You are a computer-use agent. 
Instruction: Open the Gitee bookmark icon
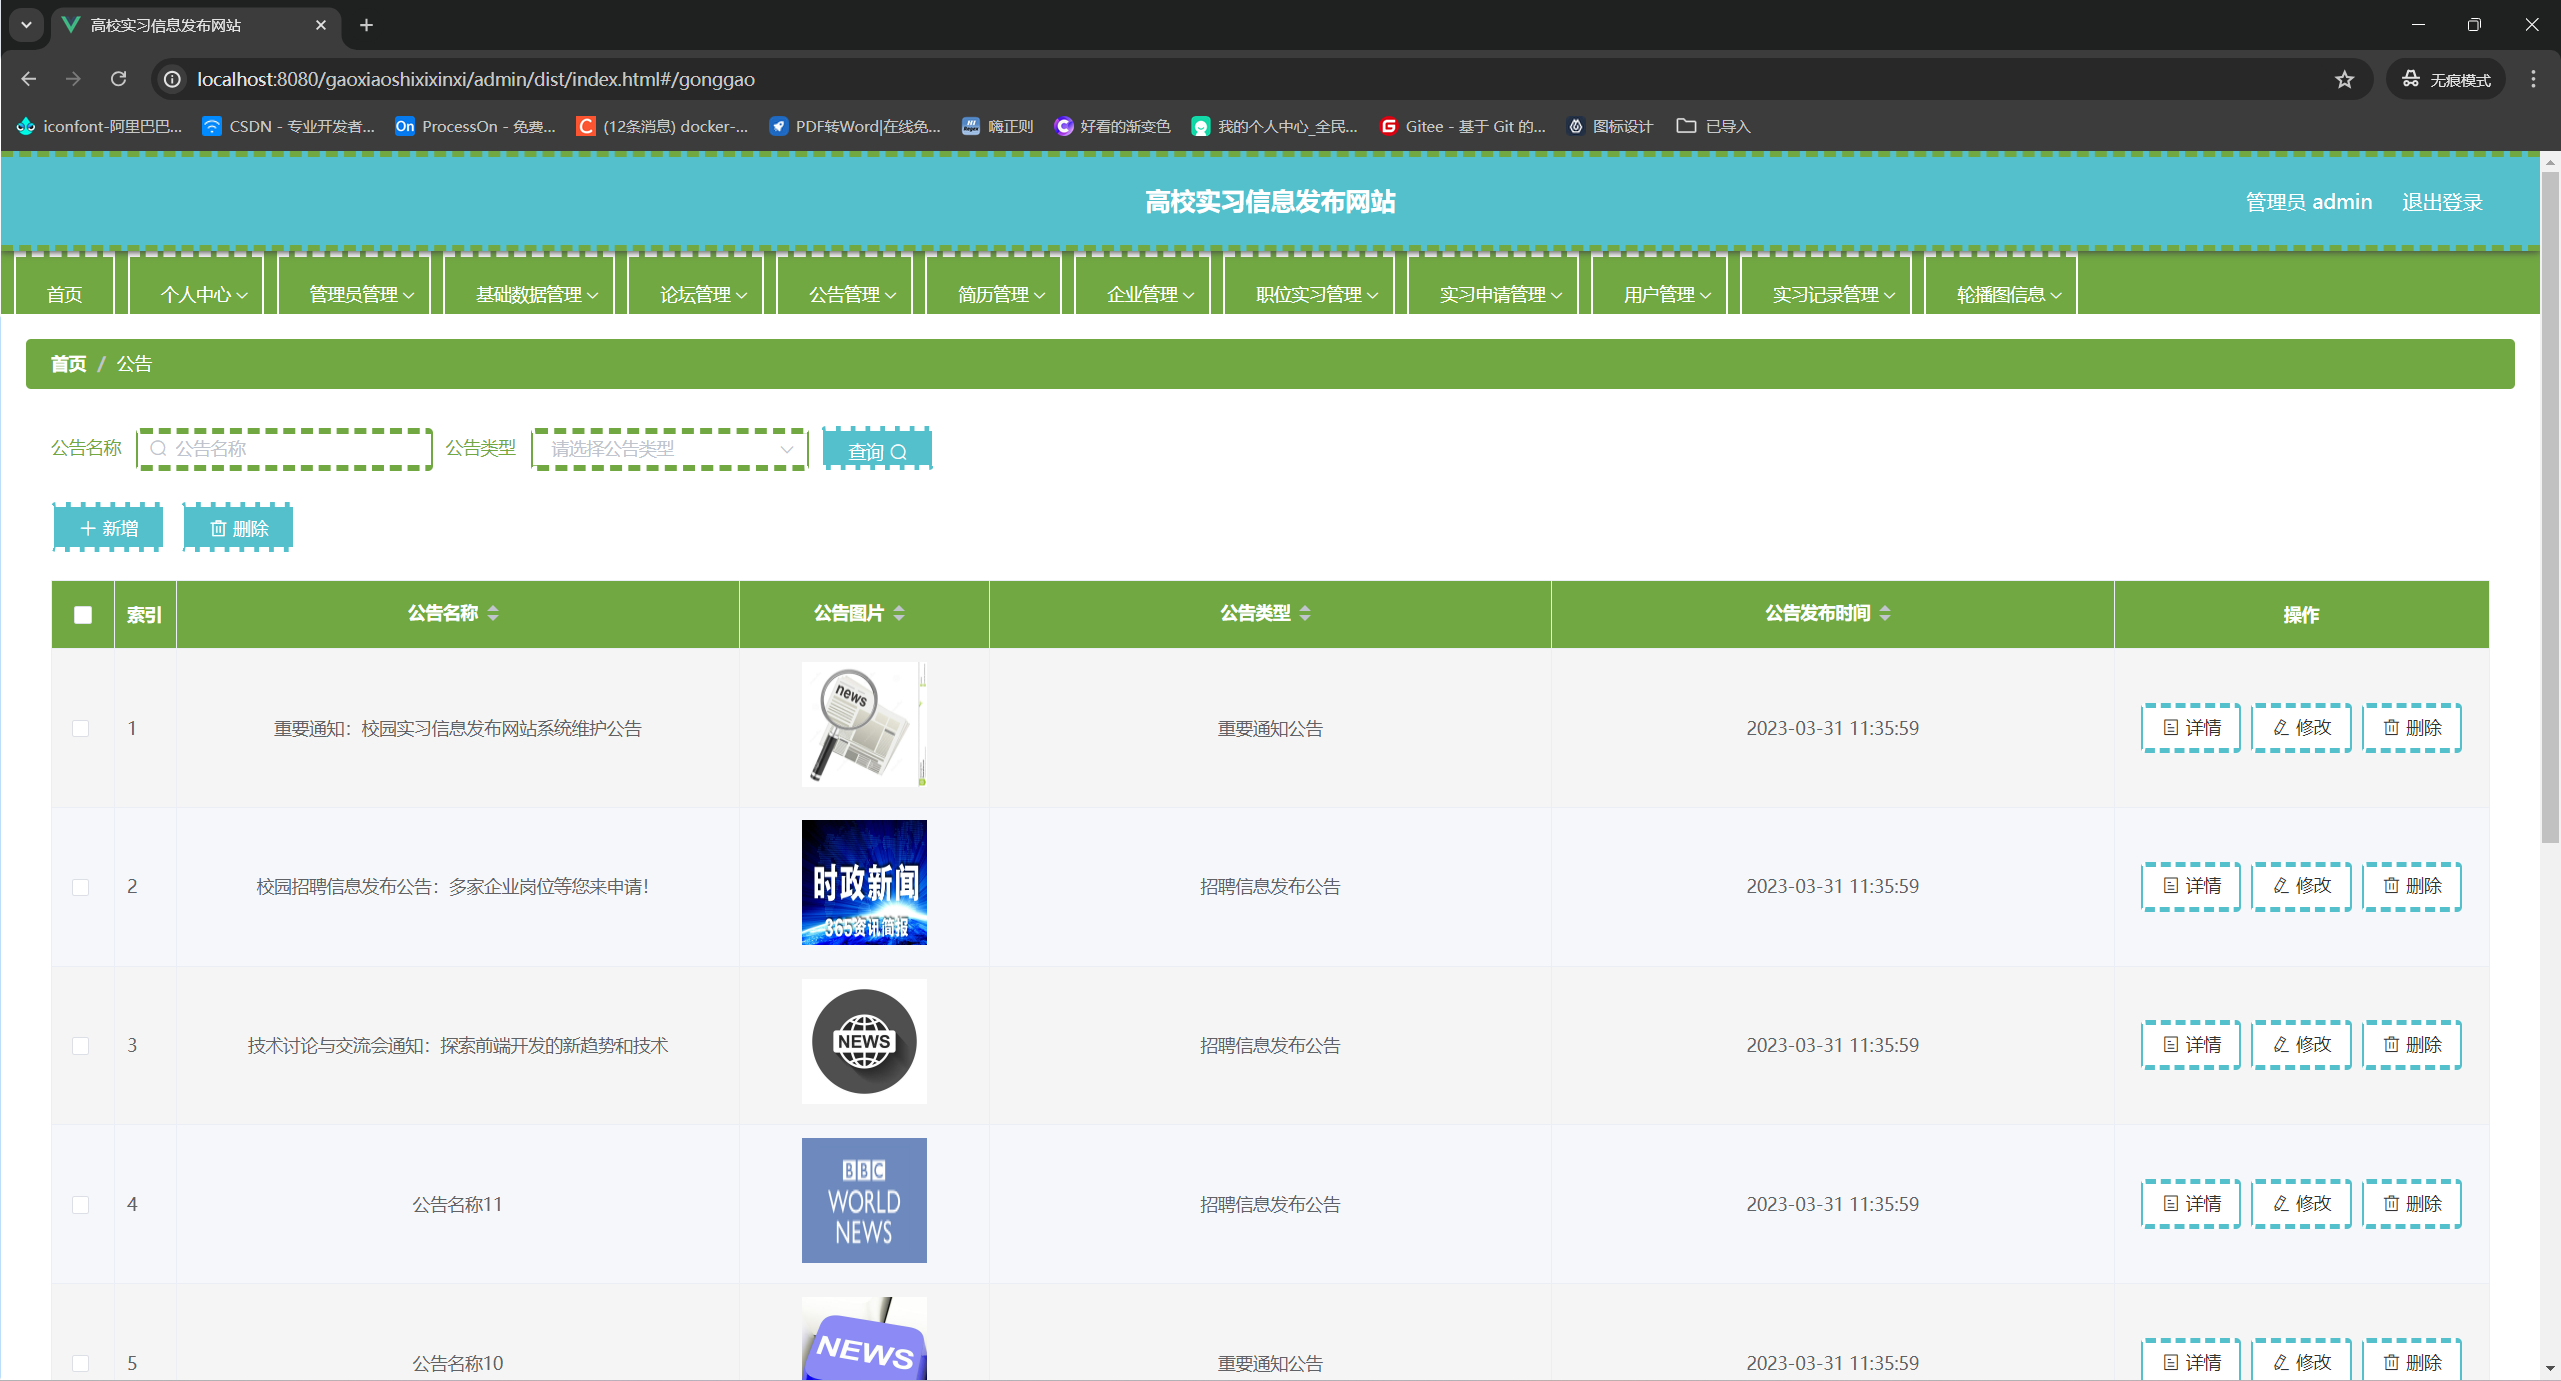tap(1388, 126)
